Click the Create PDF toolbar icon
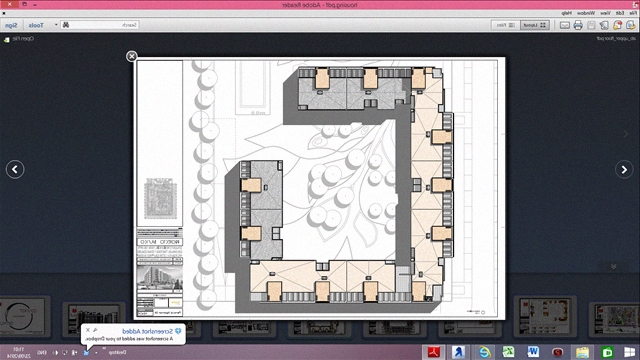Image resolution: width=640 pixels, height=360 pixels. pyautogui.click(x=617, y=25)
